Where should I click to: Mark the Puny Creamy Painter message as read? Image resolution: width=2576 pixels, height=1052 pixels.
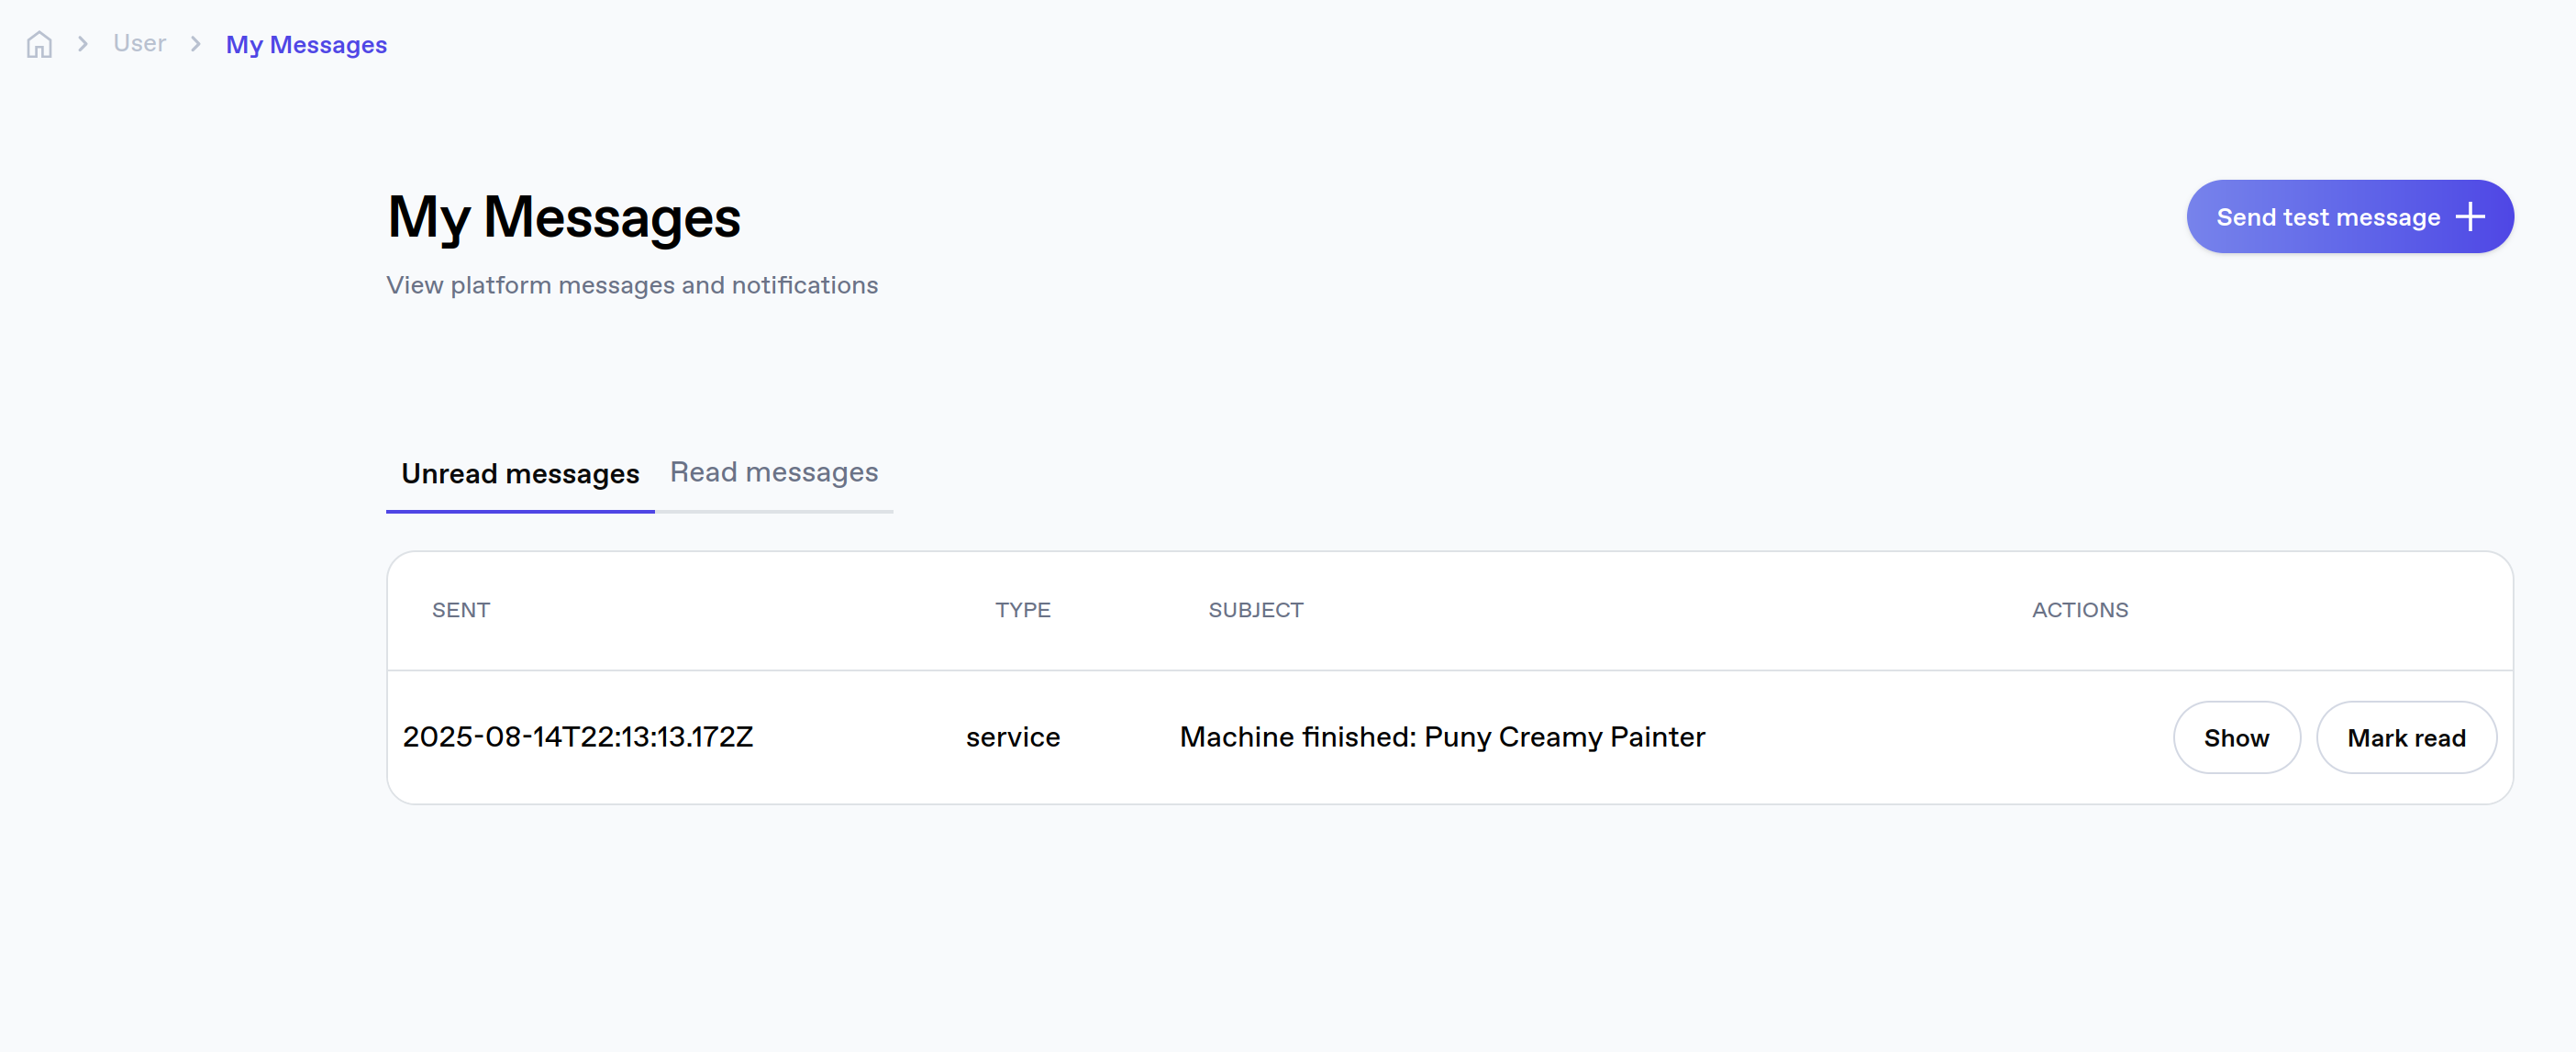[x=2406, y=737]
